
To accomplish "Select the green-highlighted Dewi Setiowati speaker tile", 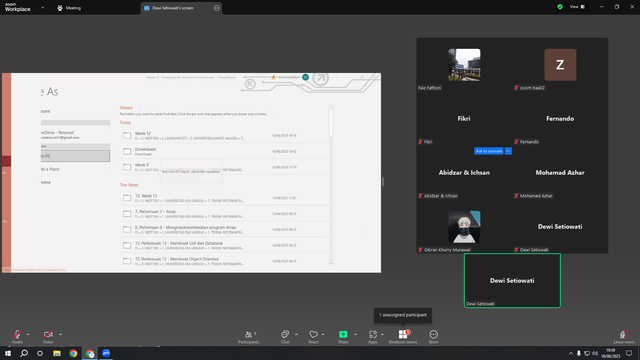I will (512, 280).
